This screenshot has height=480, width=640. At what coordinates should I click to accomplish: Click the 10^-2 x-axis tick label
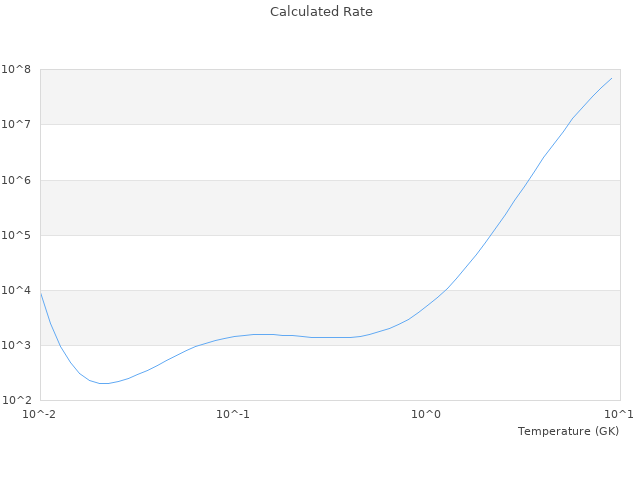pyautogui.click(x=40, y=414)
